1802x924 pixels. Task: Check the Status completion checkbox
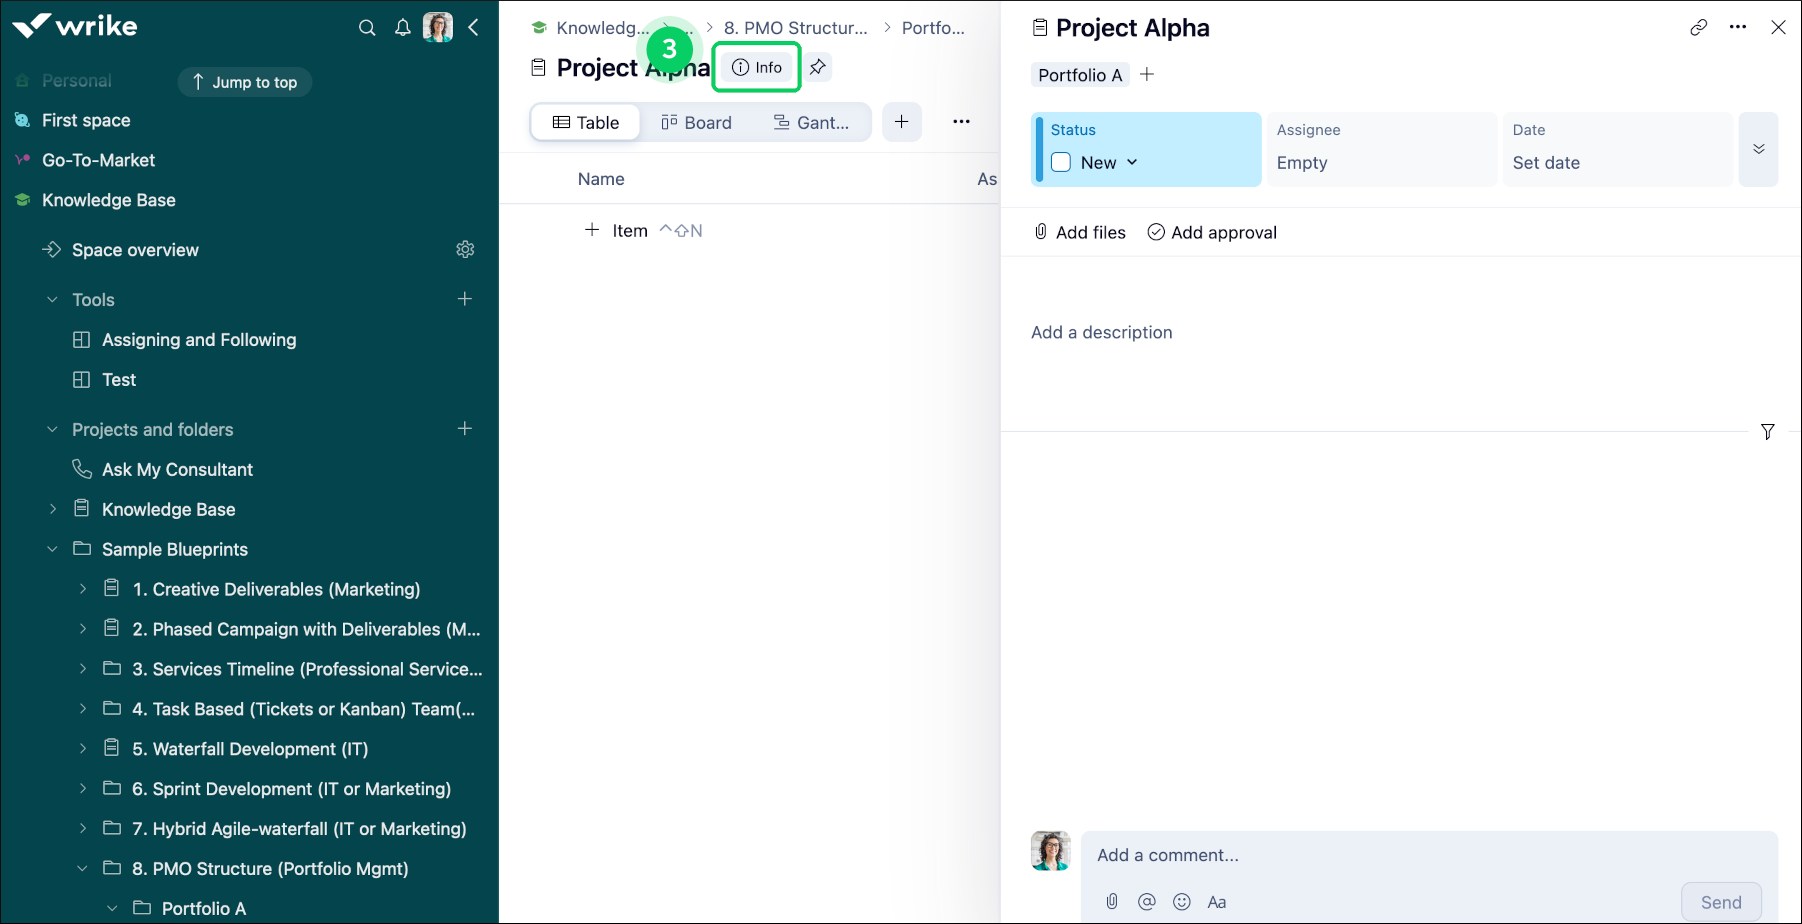(x=1061, y=161)
